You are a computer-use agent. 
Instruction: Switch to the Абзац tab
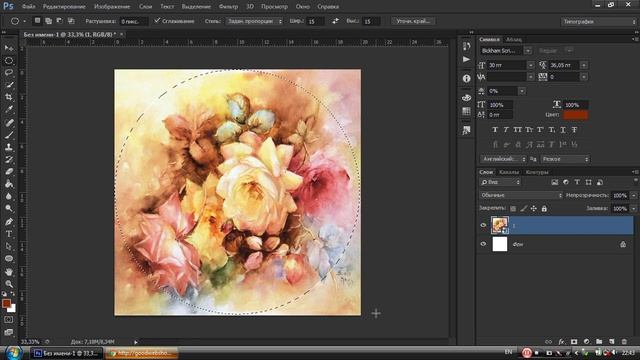tap(513, 40)
